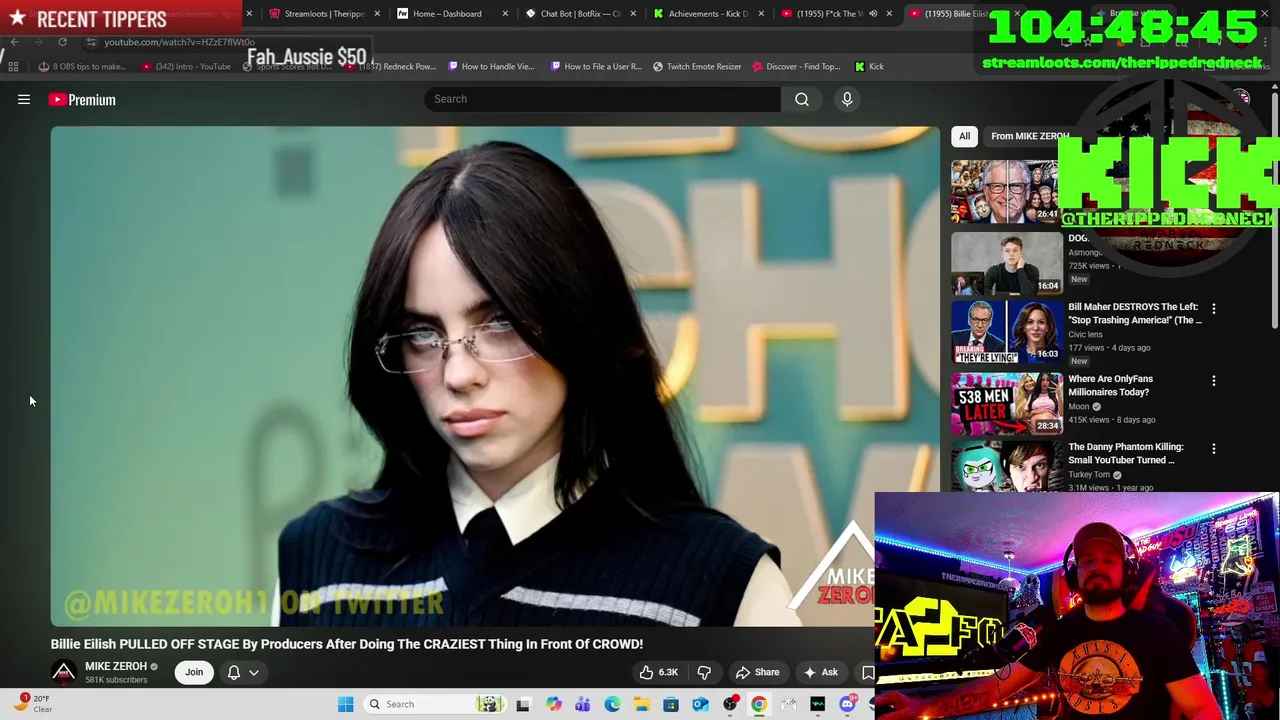1280x720 pixels.
Task: Expand the notification options chevron beside bell
Action: (254, 672)
